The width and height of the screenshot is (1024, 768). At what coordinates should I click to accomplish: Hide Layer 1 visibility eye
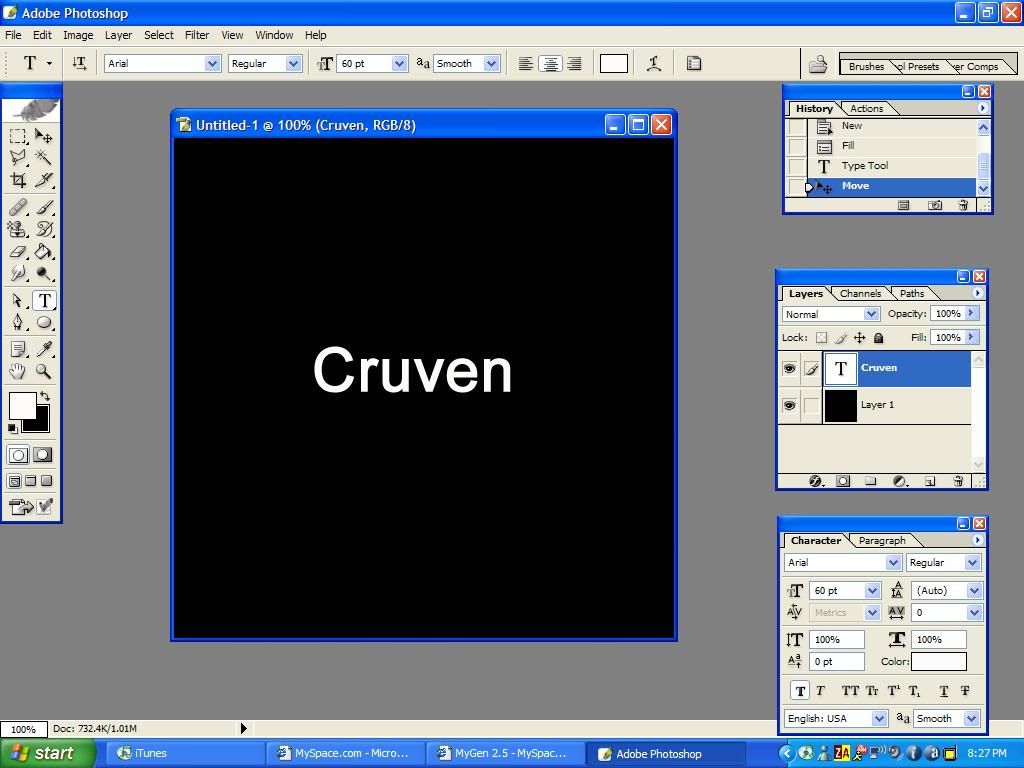pos(789,406)
